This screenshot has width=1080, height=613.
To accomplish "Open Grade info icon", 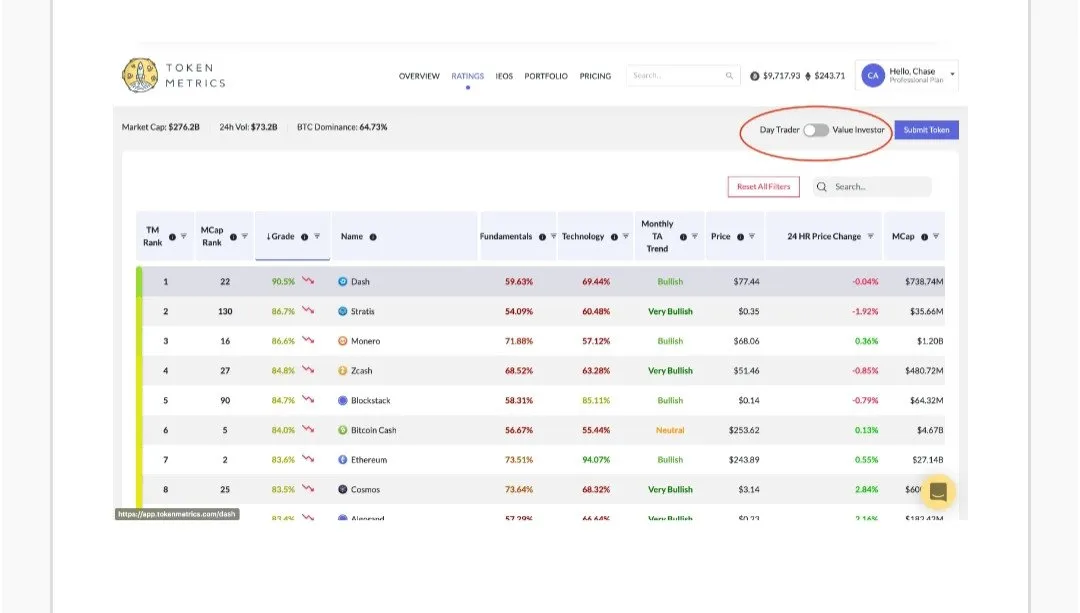I will coord(304,237).
